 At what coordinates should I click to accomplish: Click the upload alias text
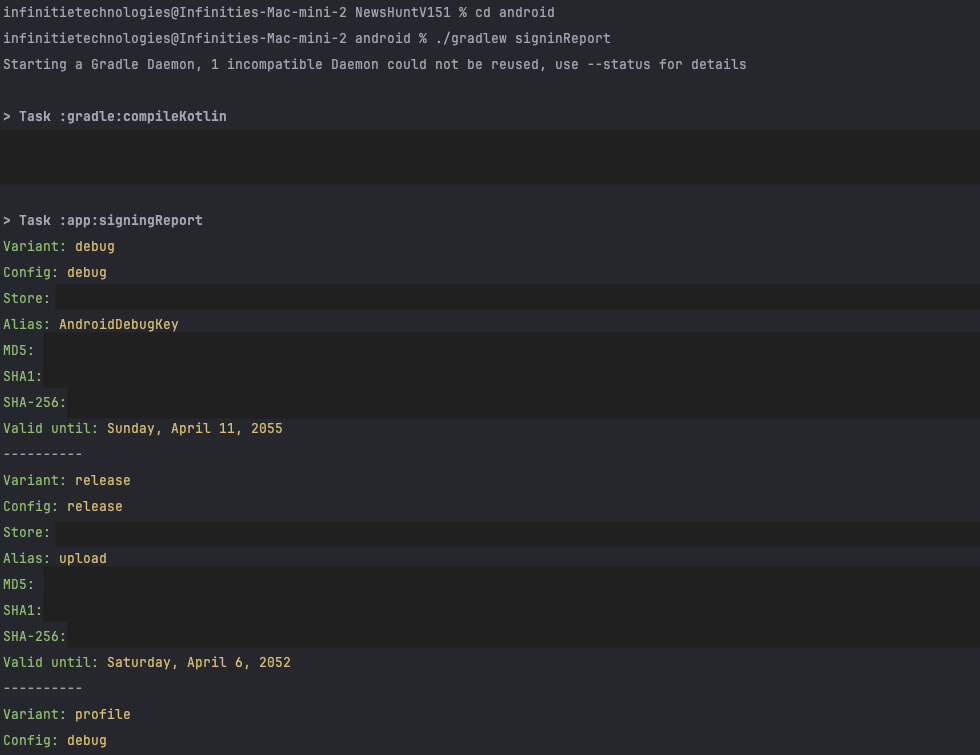click(x=83, y=558)
